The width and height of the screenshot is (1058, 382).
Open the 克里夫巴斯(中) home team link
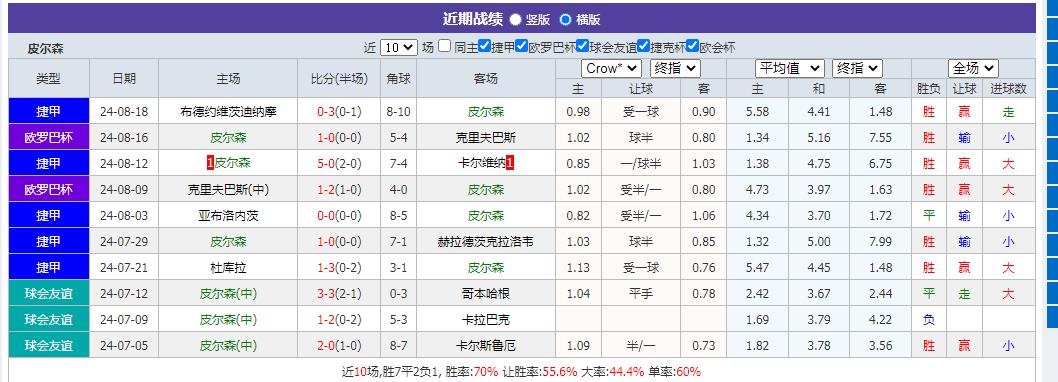click(x=228, y=190)
